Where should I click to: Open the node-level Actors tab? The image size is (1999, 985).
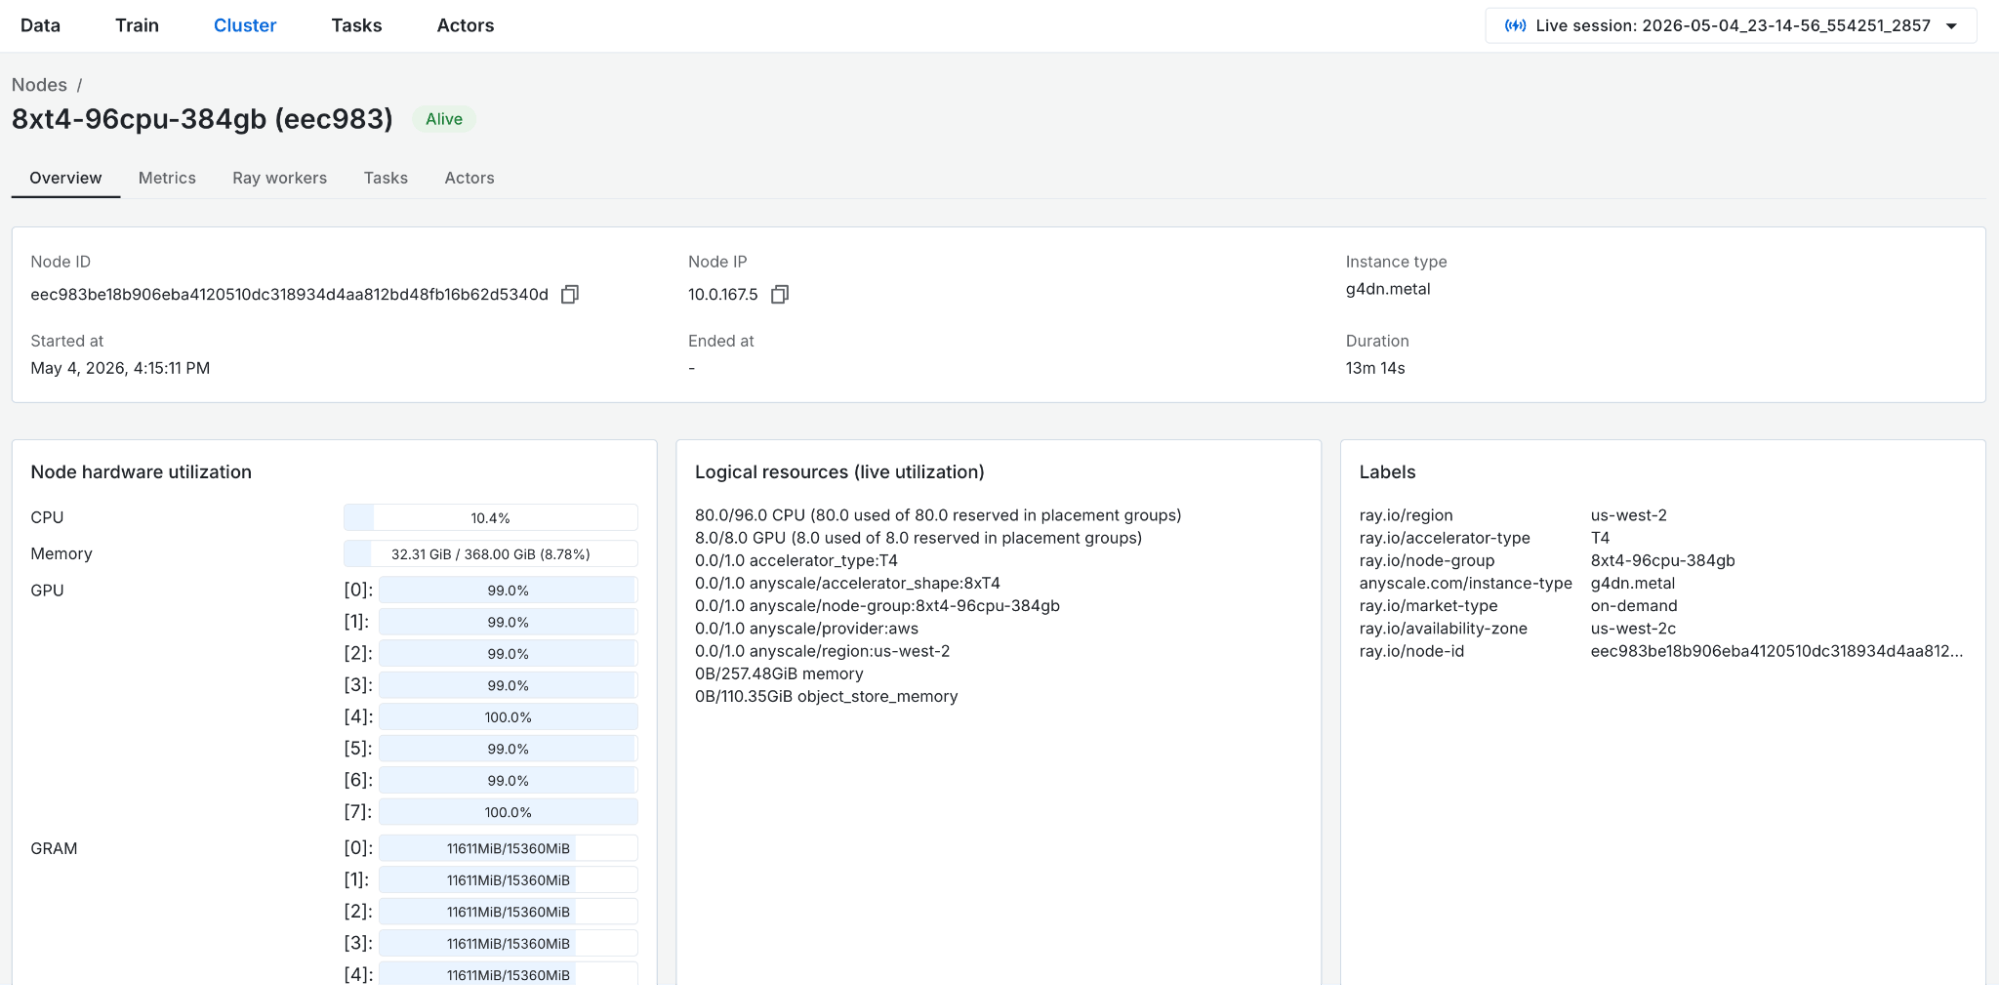(x=469, y=178)
